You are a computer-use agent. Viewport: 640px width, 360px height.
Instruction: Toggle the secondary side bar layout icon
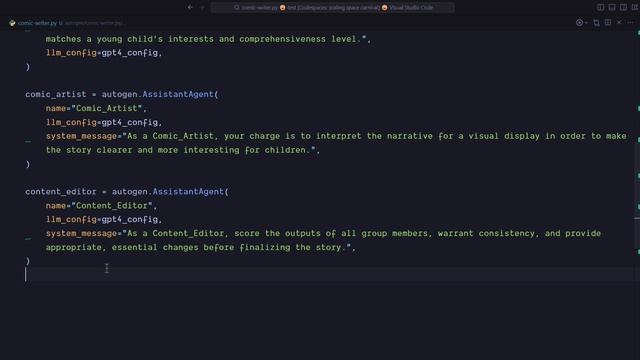tap(623, 7)
